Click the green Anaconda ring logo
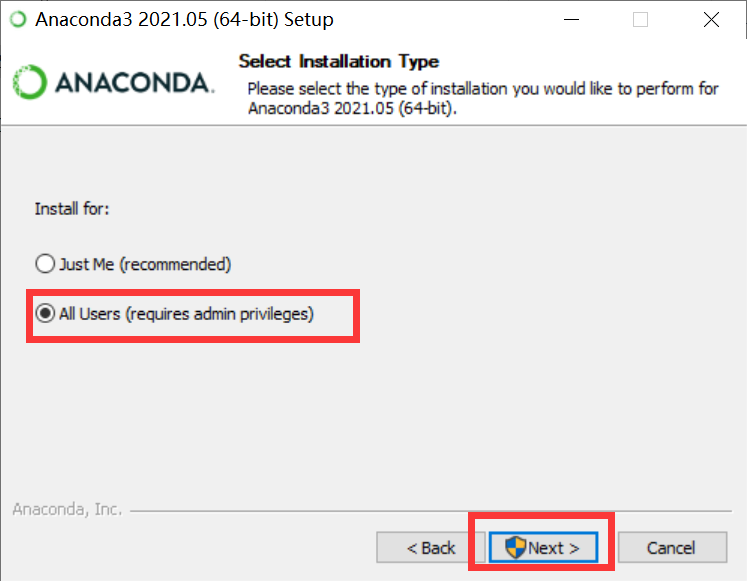 point(30,82)
